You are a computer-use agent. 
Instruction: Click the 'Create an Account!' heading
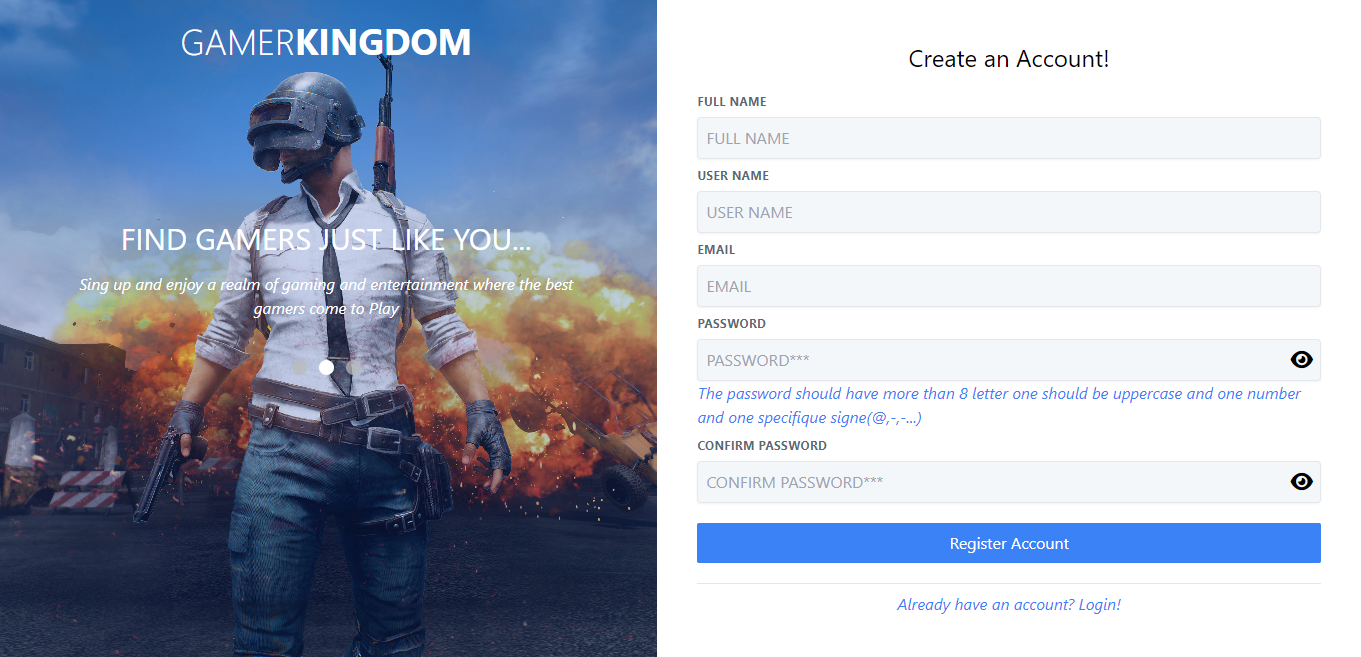[x=1009, y=59]
